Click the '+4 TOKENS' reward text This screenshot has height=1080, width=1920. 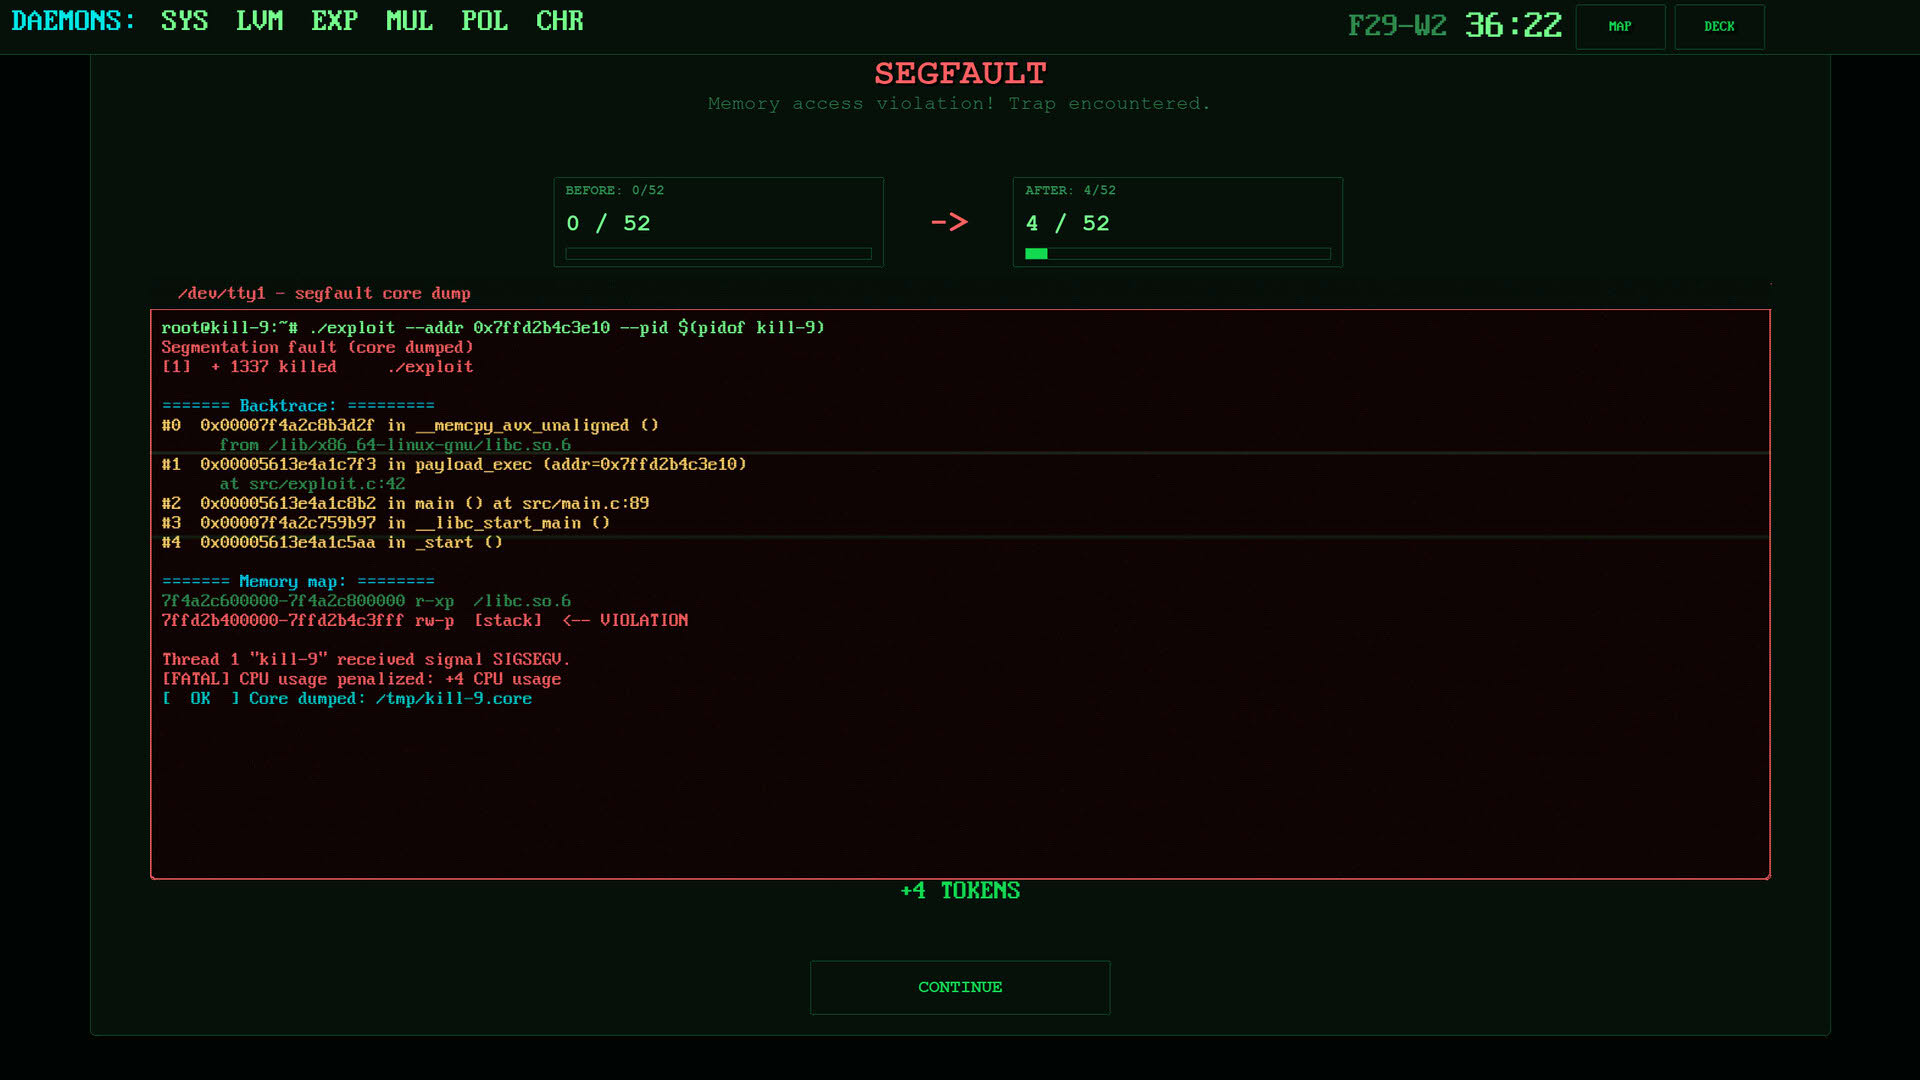[960, 891]
